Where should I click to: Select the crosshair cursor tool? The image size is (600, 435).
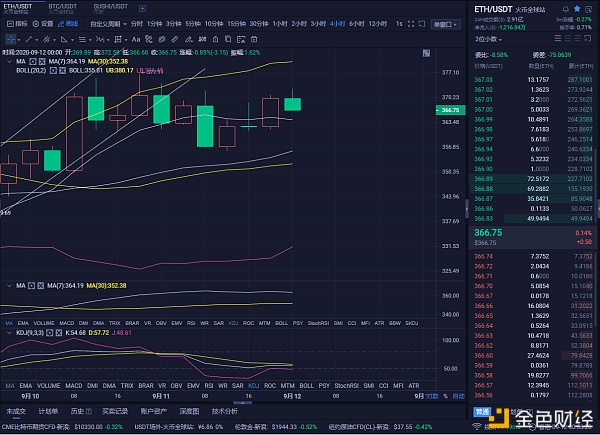point(11,39)
